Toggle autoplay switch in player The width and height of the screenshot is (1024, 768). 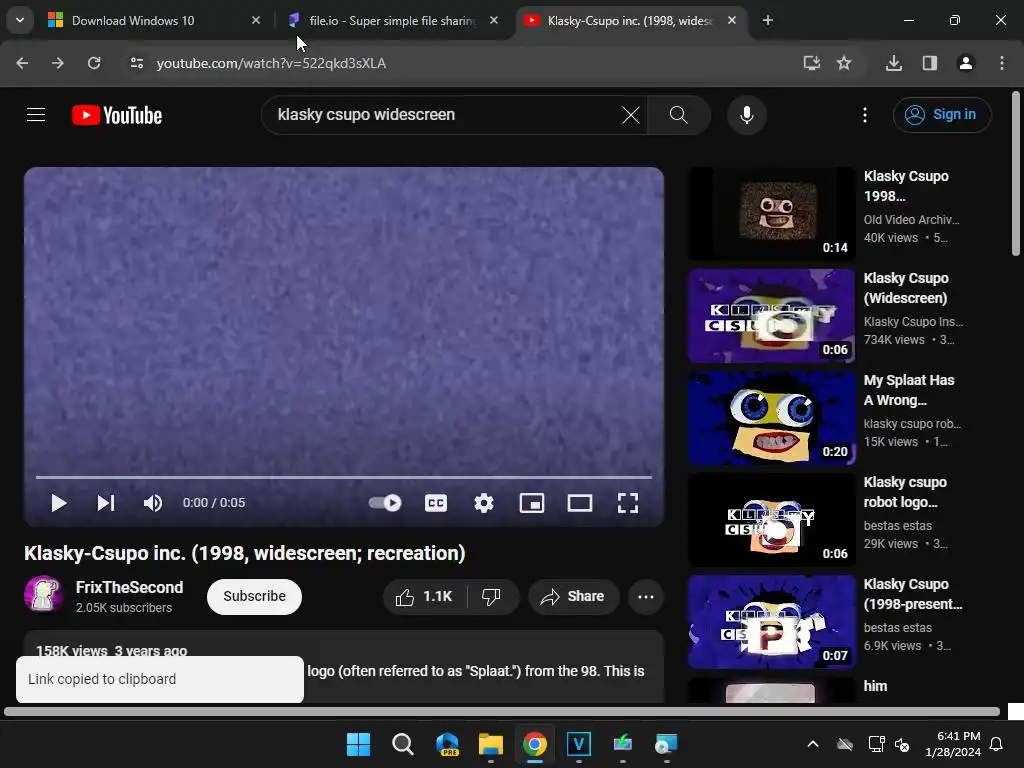click(x=385, y=503)
